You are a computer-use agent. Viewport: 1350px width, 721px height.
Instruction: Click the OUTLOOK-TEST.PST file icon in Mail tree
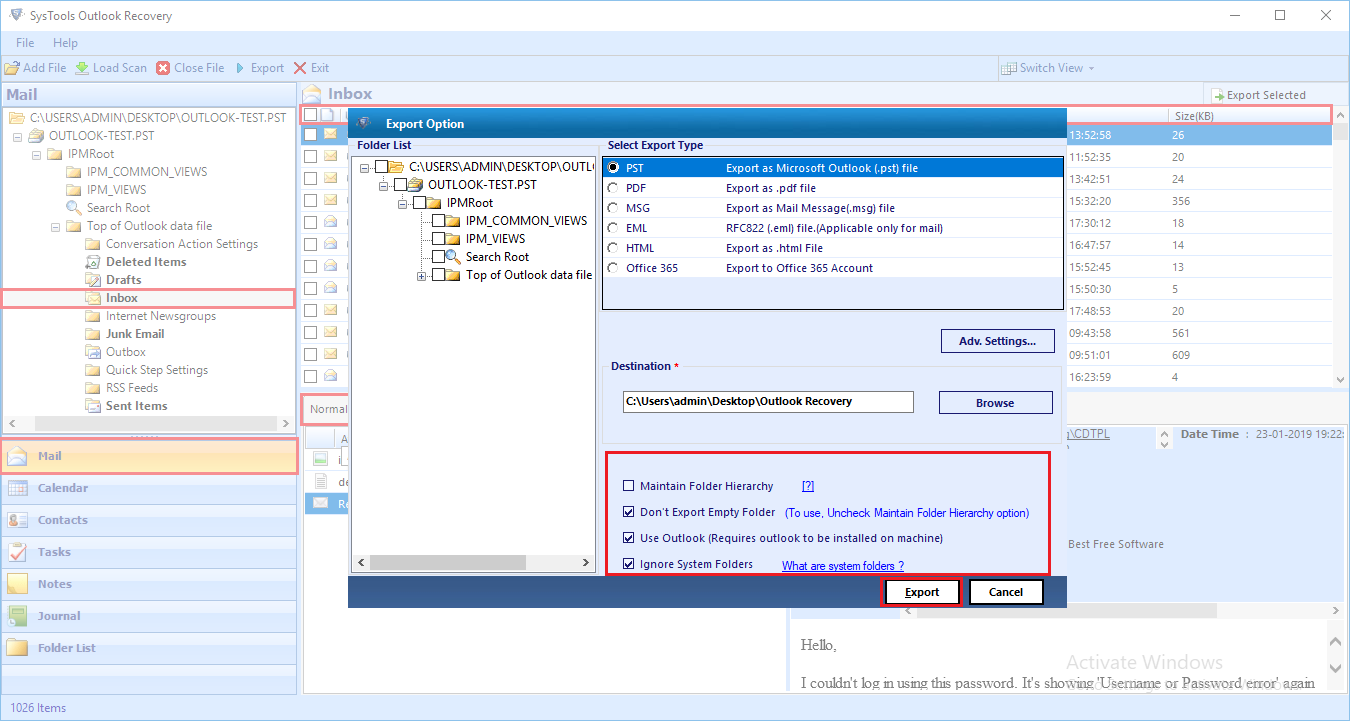tap(36, 136)
